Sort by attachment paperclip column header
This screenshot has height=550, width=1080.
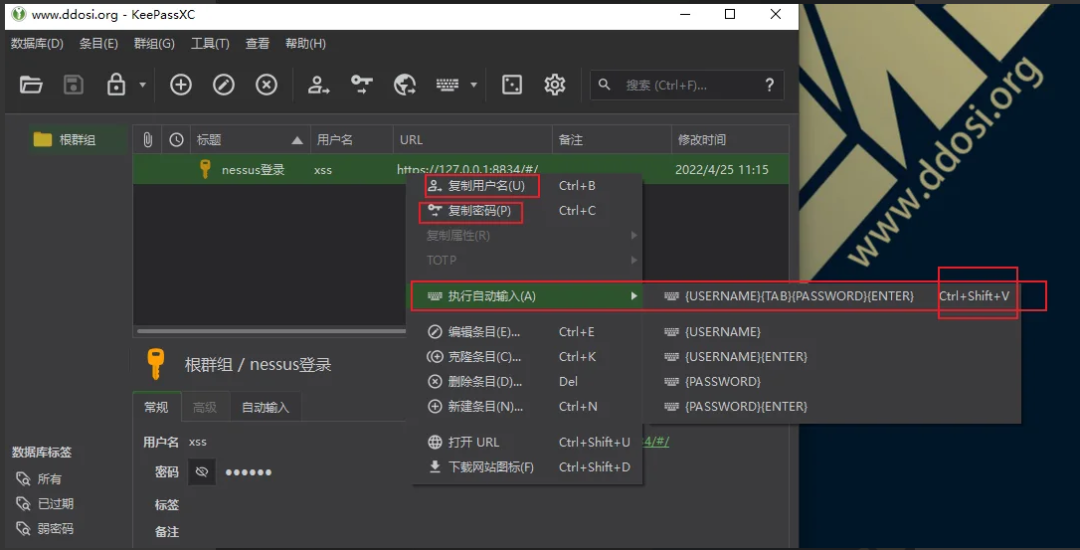click(x=147, y=140)
